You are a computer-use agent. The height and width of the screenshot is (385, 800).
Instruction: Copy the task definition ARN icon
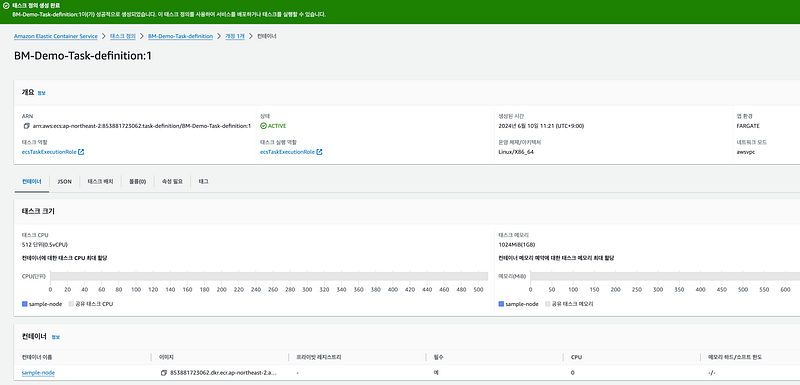pyautogui.click(x=26, y=125)
